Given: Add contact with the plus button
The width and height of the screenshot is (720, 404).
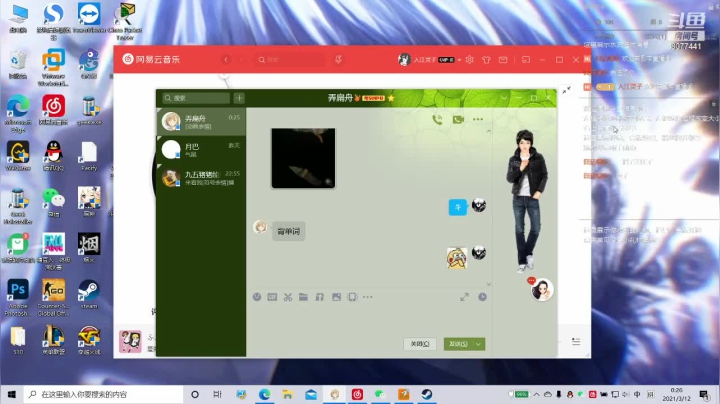Looking at the screenshot, I should 239,98.
